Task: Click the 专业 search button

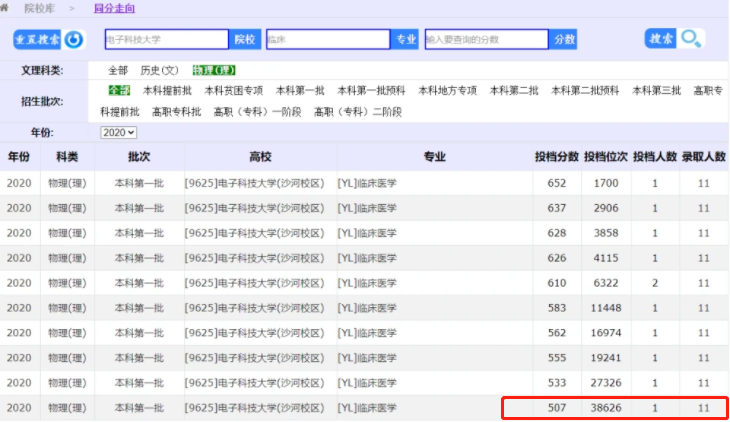Action: click(406, 40)
